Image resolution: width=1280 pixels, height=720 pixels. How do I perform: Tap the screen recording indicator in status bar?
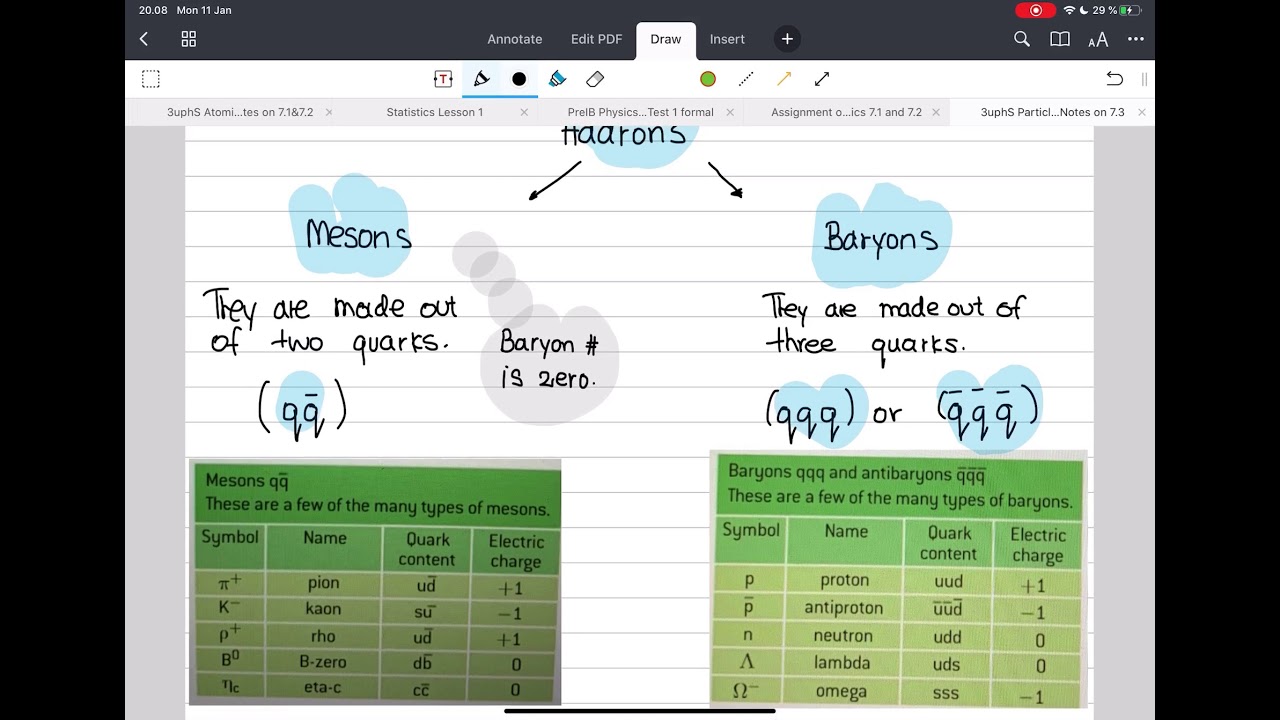[1035, 10]
